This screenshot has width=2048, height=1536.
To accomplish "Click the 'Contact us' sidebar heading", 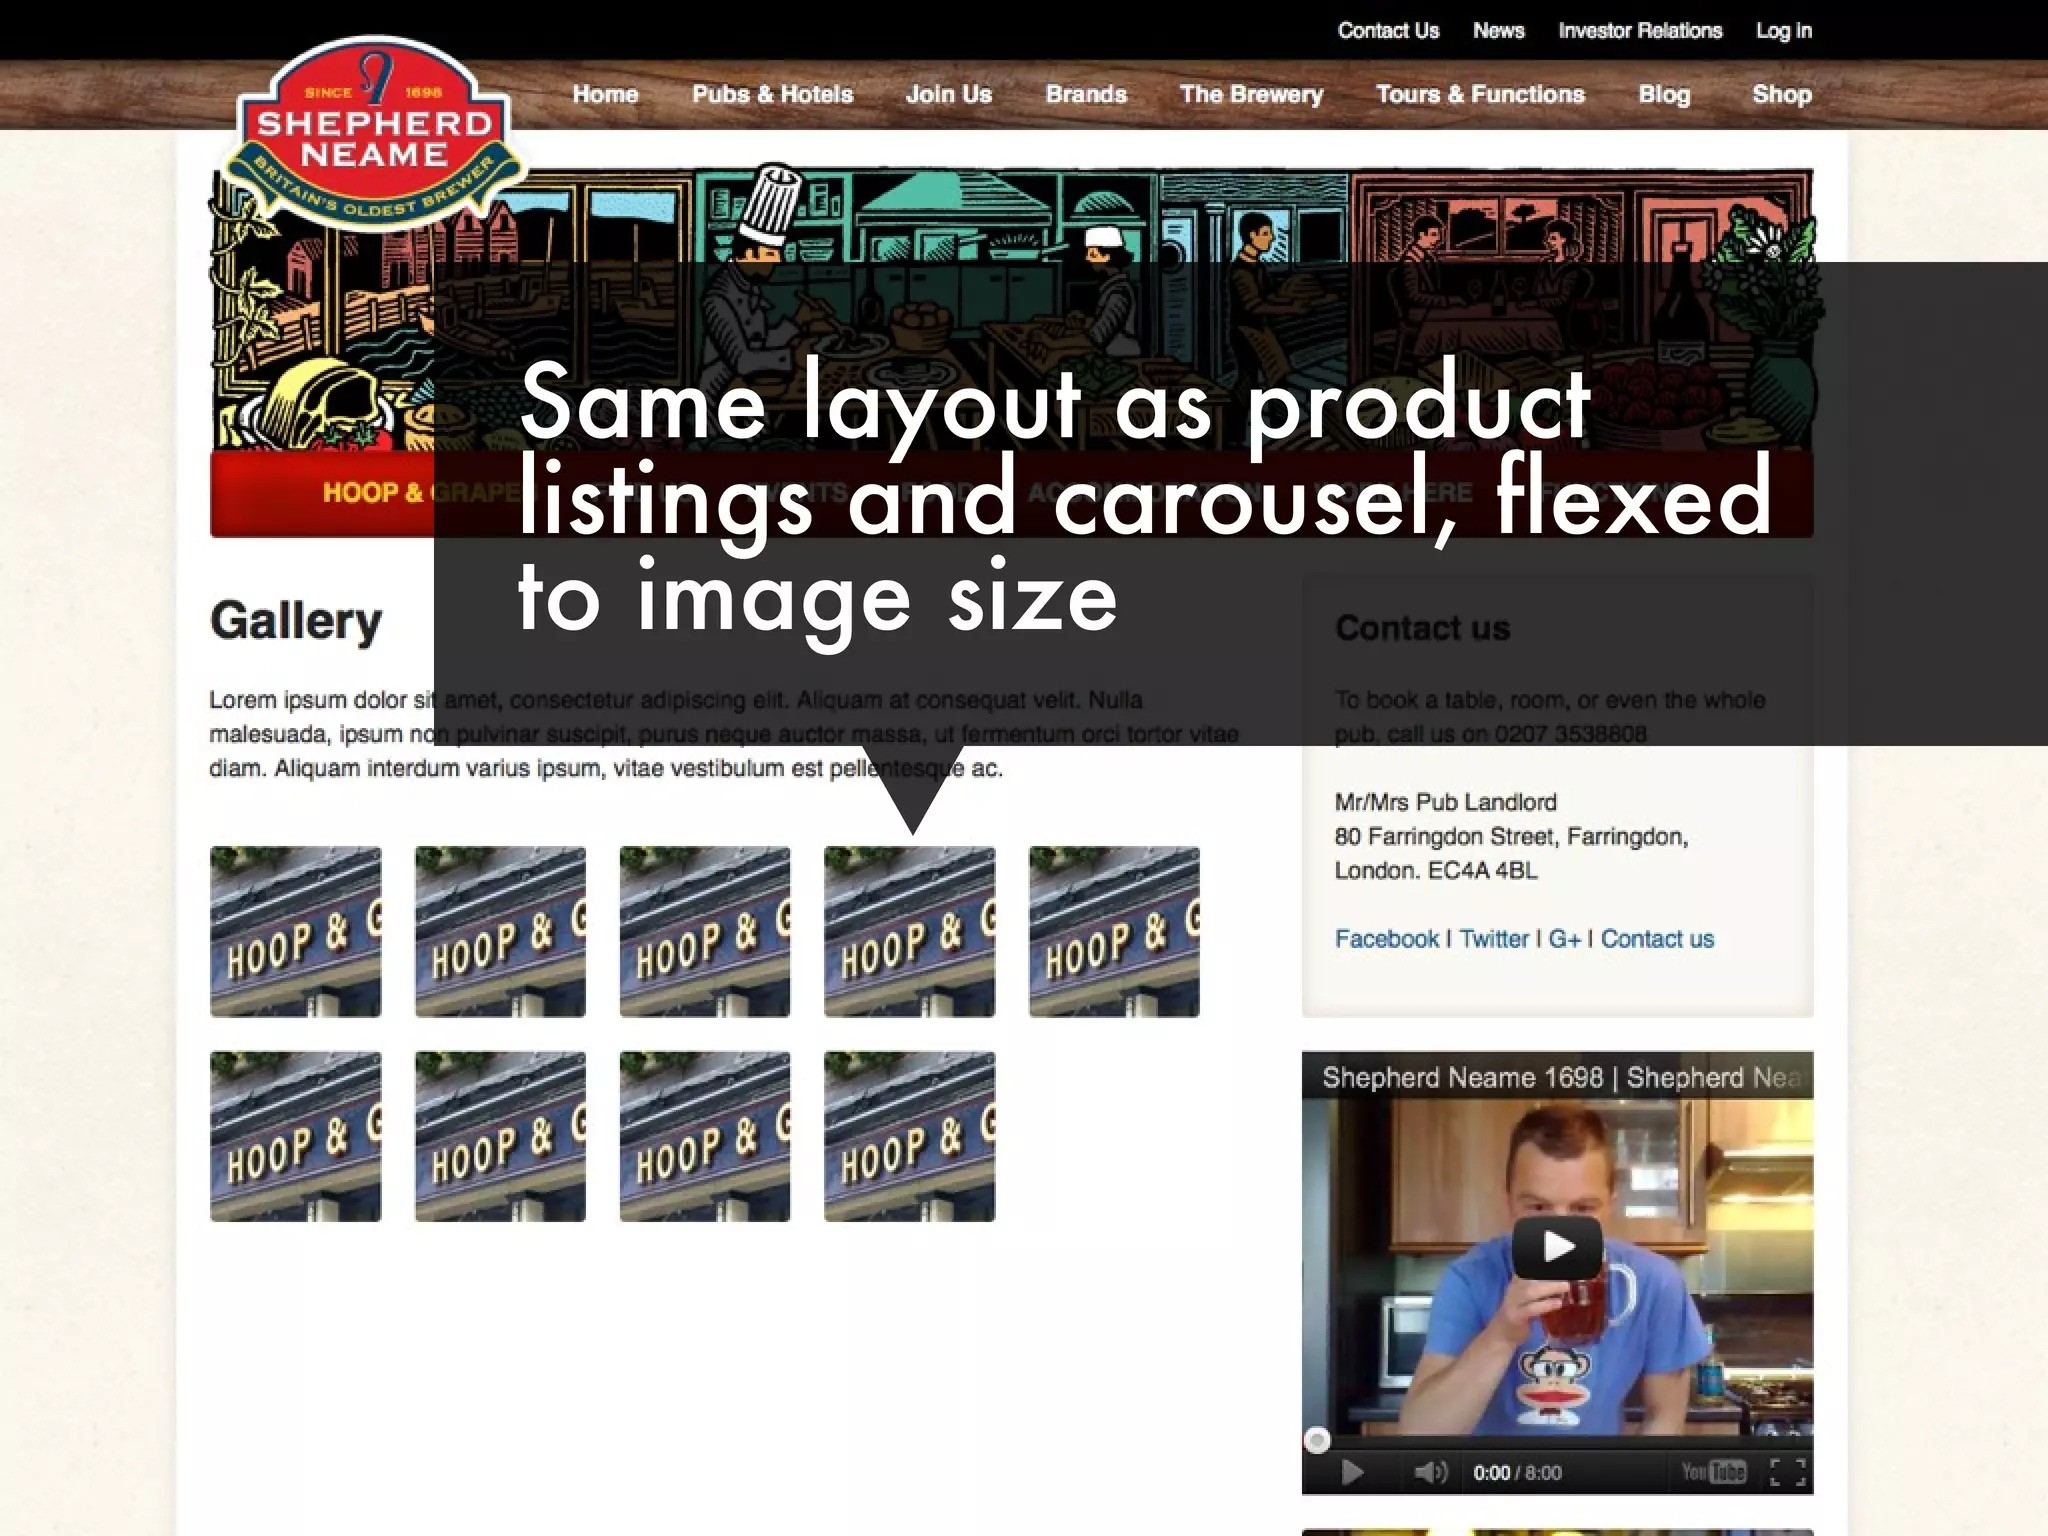I will (1422, 628).
